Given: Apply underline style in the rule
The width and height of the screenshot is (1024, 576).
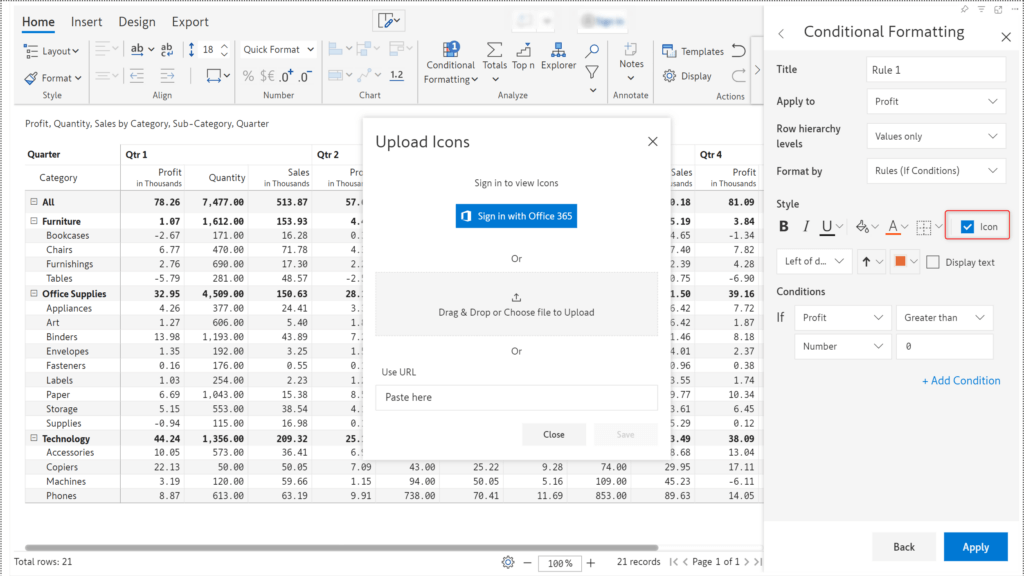Looking at the screenshot, I should 827,226.
